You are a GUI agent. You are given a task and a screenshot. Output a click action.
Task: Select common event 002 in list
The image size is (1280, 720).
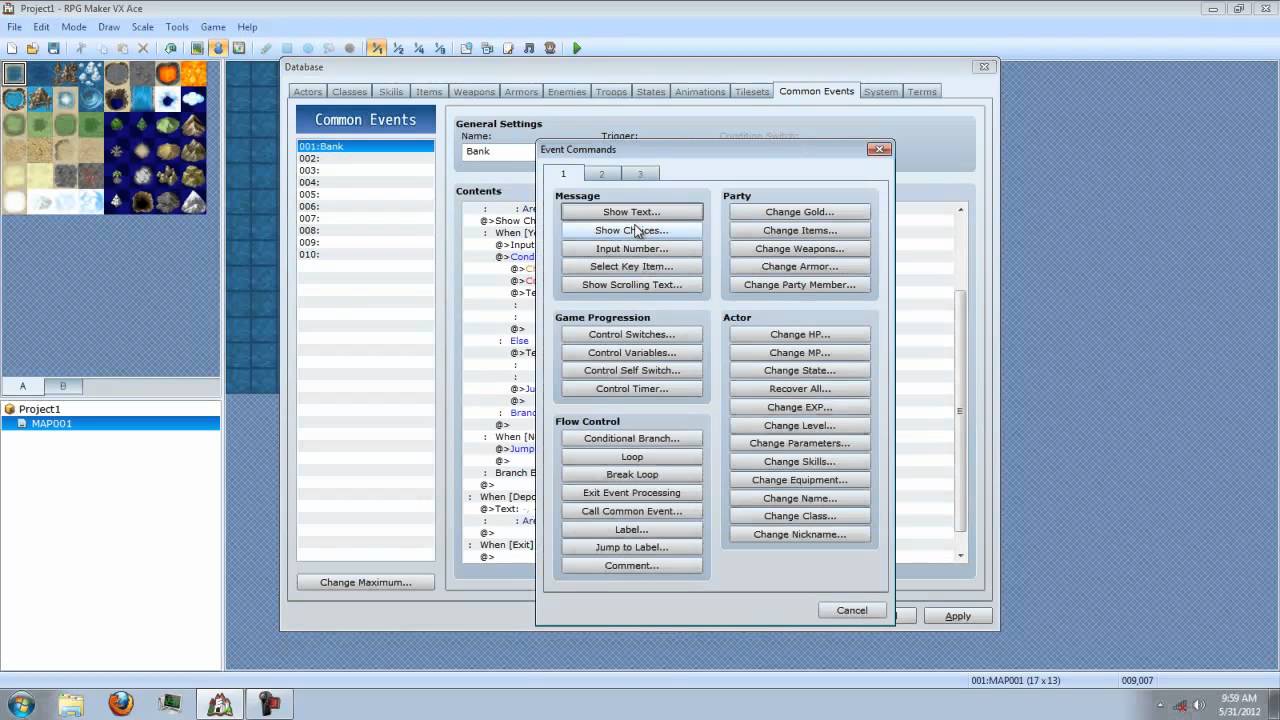(x=366, y=158)
